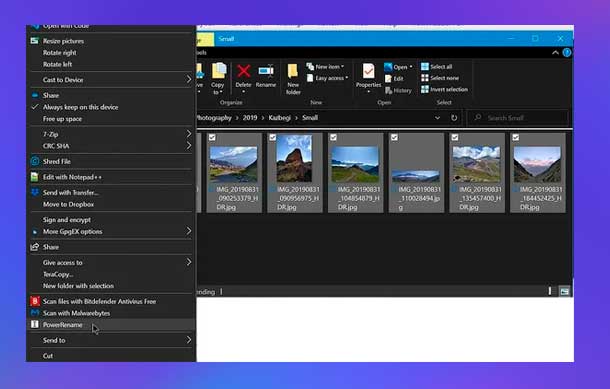This screenshot has height=389, width=610.
Task: Select the red rock formation thumbnail
Action: (294, 158)
